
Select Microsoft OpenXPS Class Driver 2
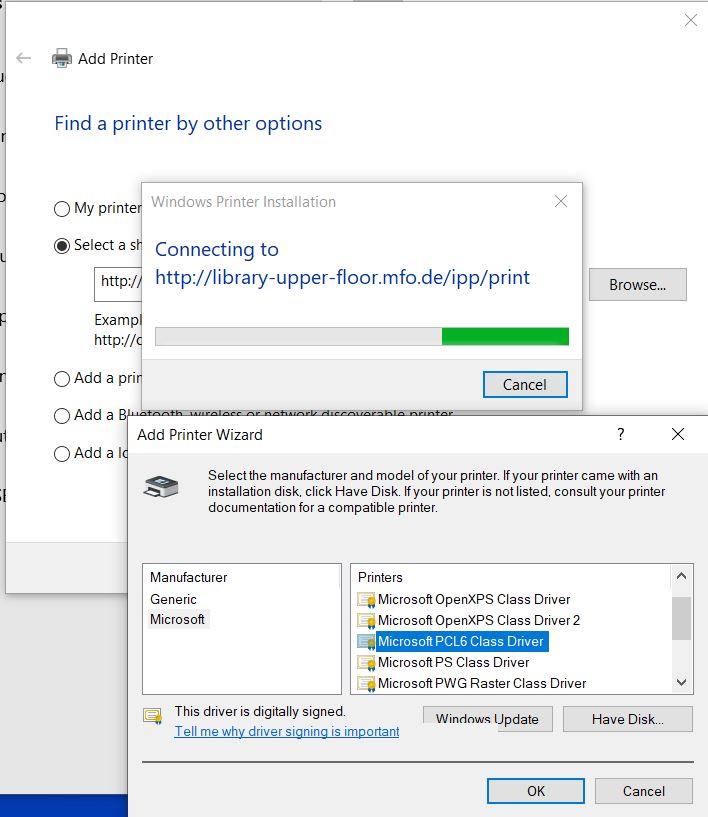tap(479, 621)
